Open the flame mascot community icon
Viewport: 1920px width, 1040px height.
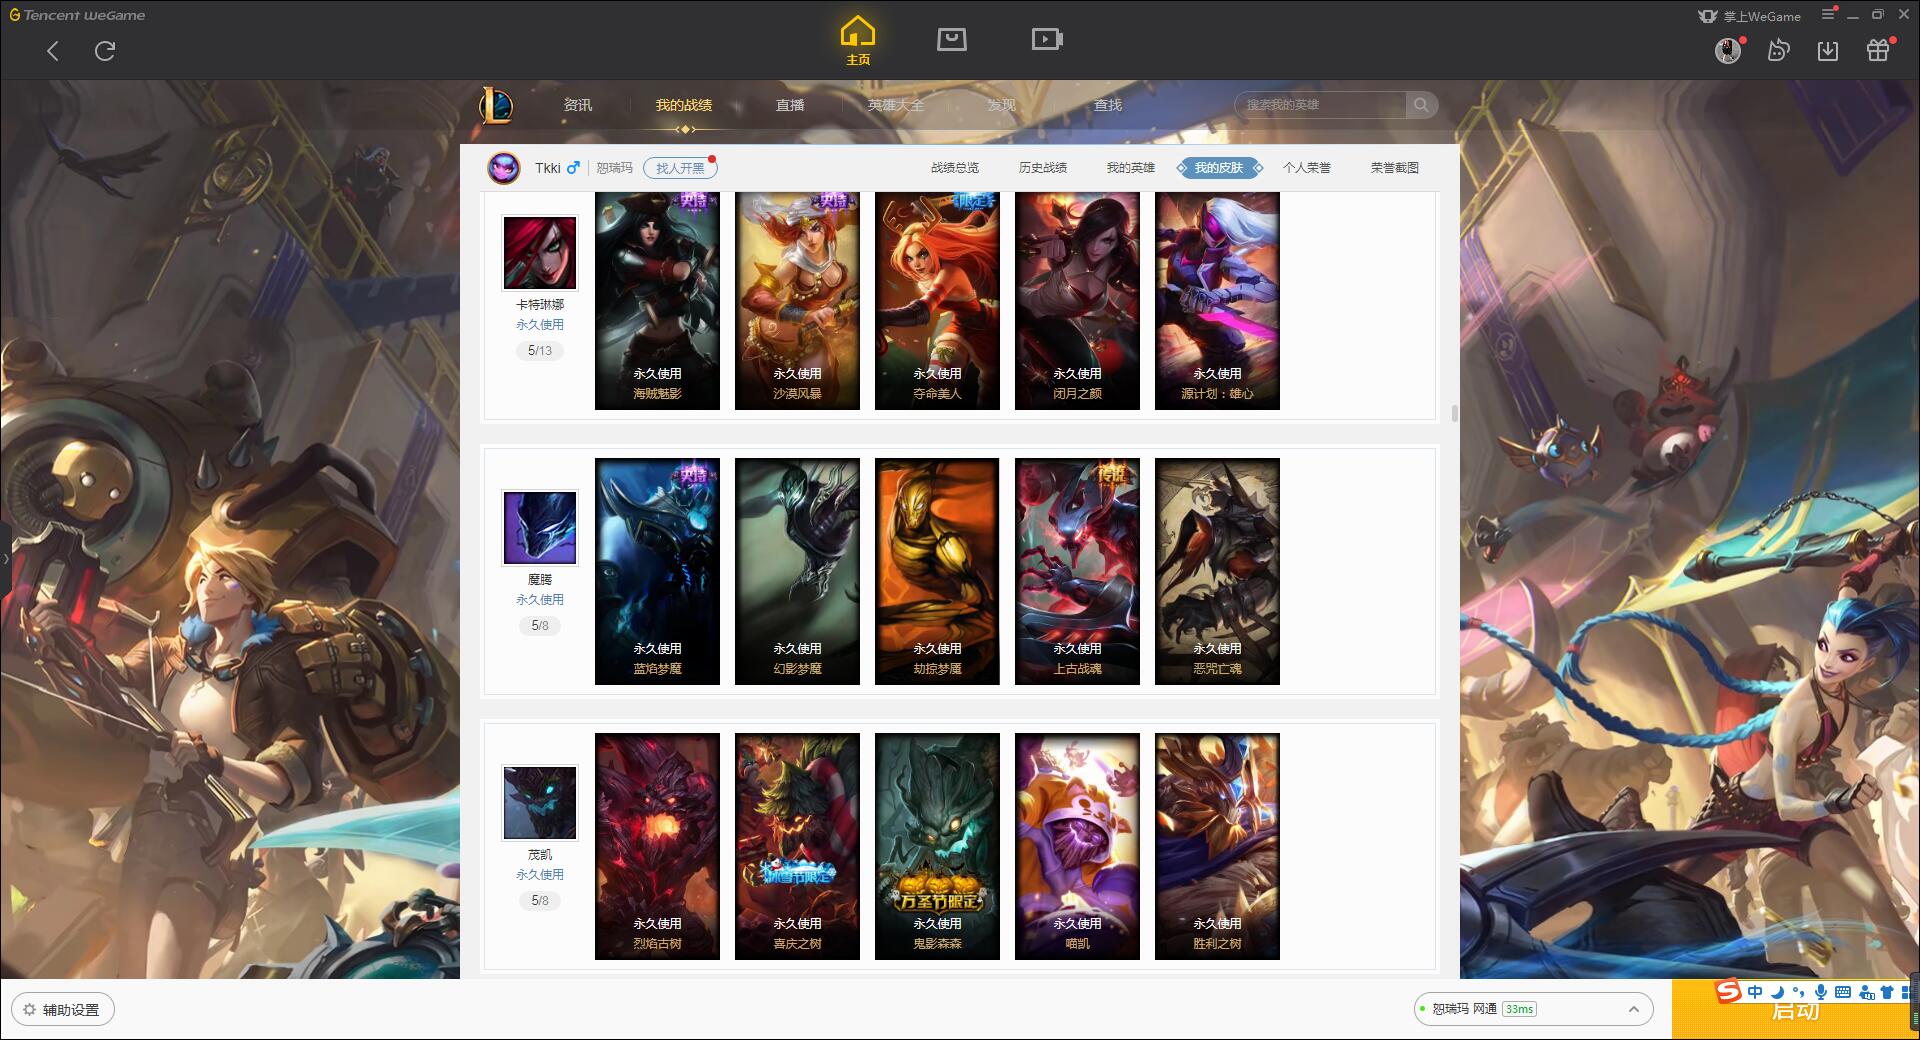coord(1778,50)
